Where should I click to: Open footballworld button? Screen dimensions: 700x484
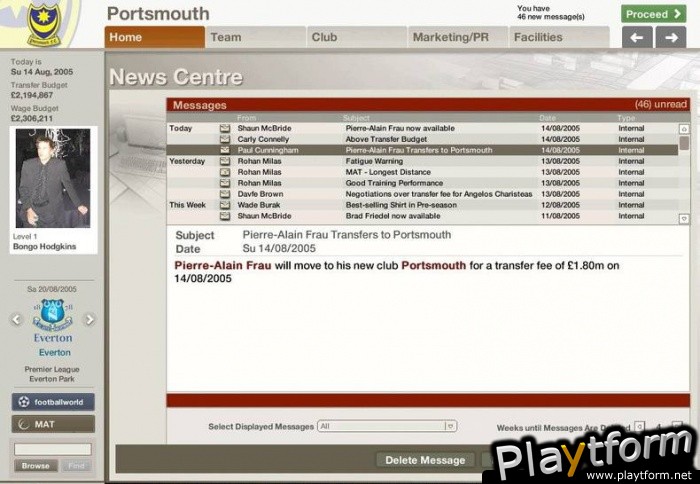click(x=53, y=402)
